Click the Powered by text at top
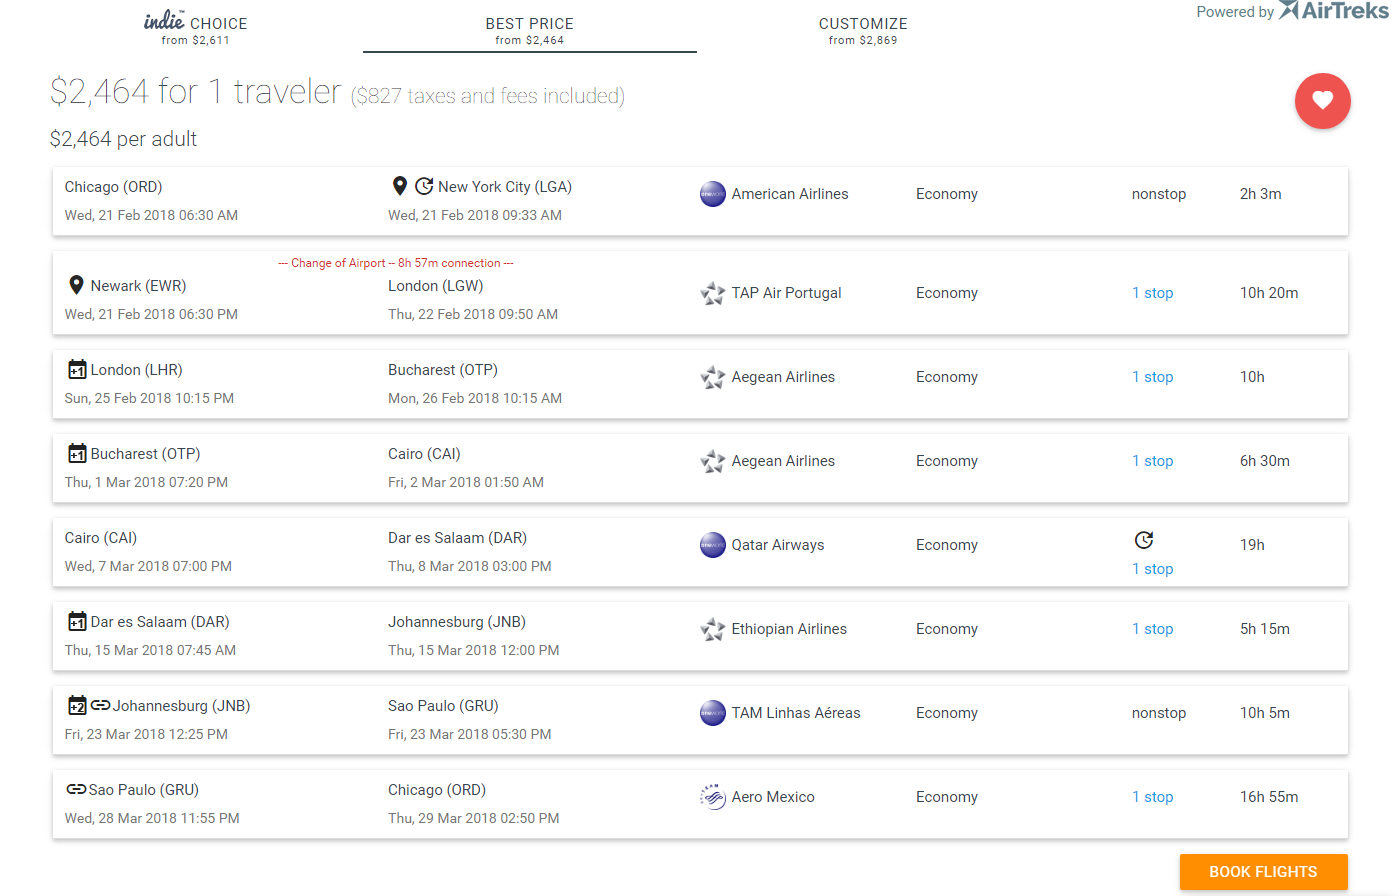 click(1235, 12)
